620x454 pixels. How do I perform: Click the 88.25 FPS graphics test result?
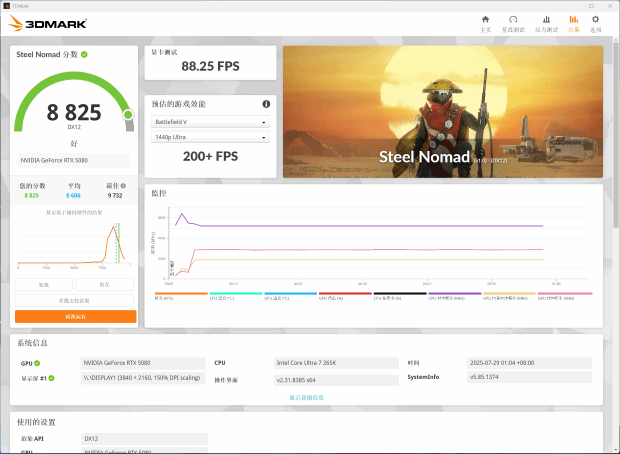(x=210, y=66)
